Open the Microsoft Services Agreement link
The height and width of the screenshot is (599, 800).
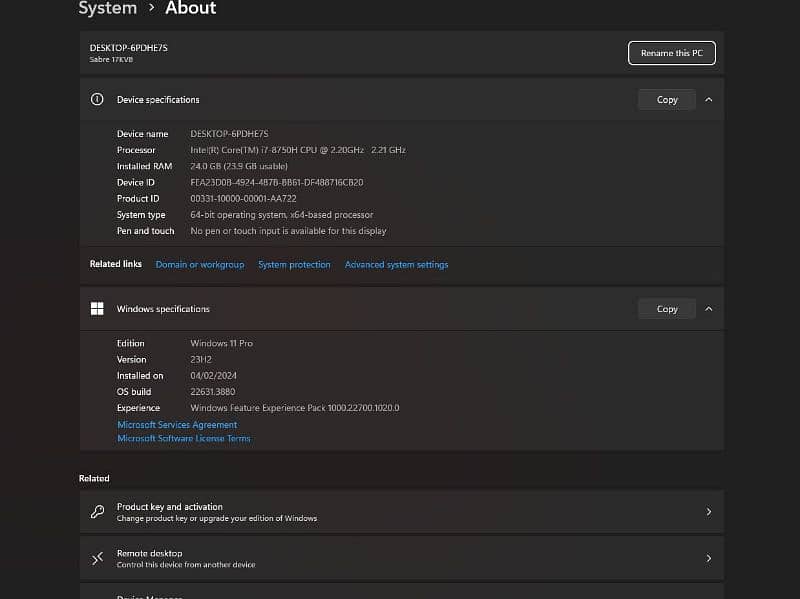coord(177,425)
